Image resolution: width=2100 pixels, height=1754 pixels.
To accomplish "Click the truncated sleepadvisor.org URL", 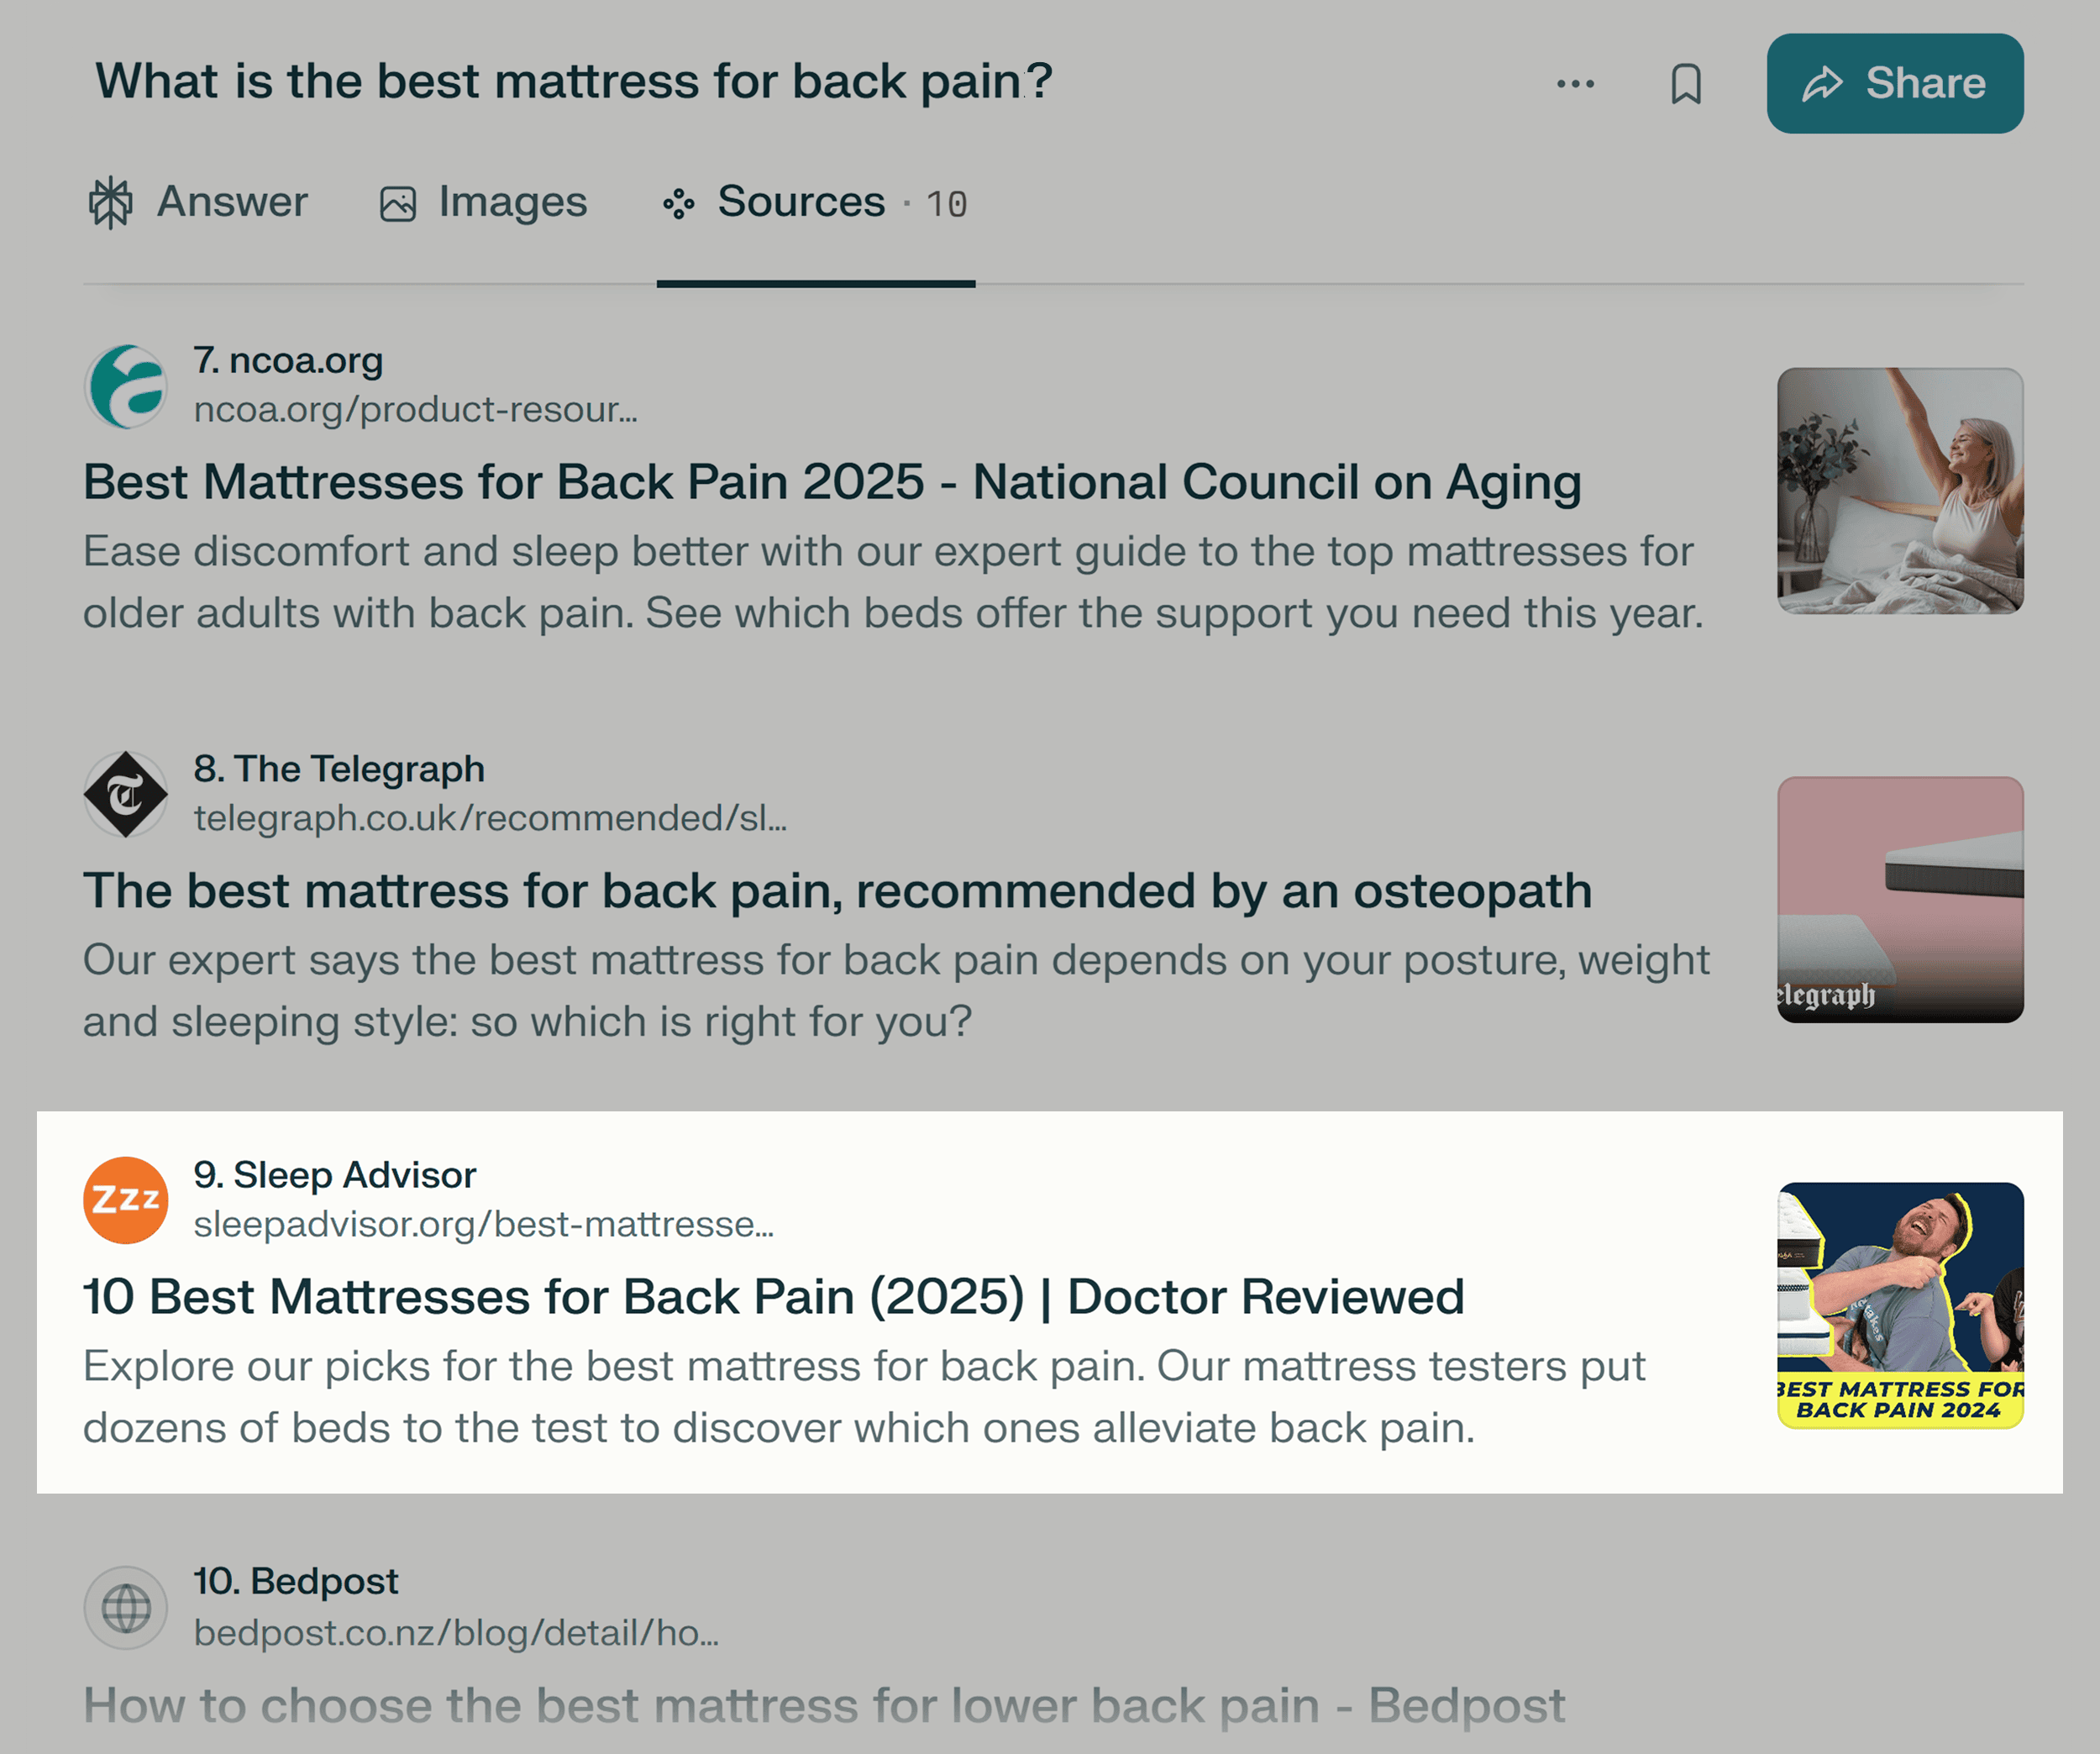I will coord(484,1224).
